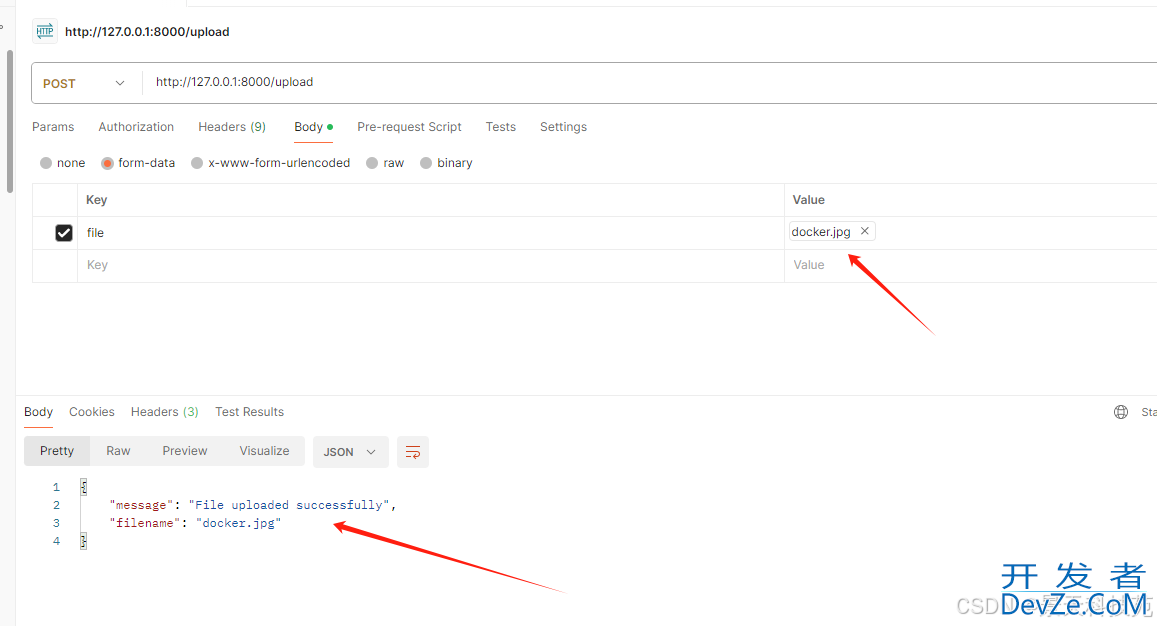The height and width of the screenshot is (626, 1157).
Task: Remove docker.jpg file with the X icon
Action: 865,231
